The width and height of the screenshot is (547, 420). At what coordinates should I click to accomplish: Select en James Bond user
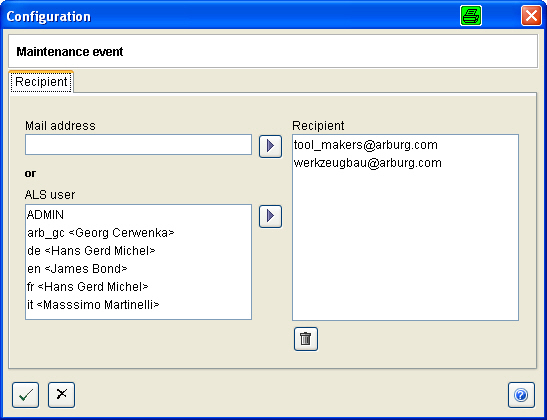point(138,269)
